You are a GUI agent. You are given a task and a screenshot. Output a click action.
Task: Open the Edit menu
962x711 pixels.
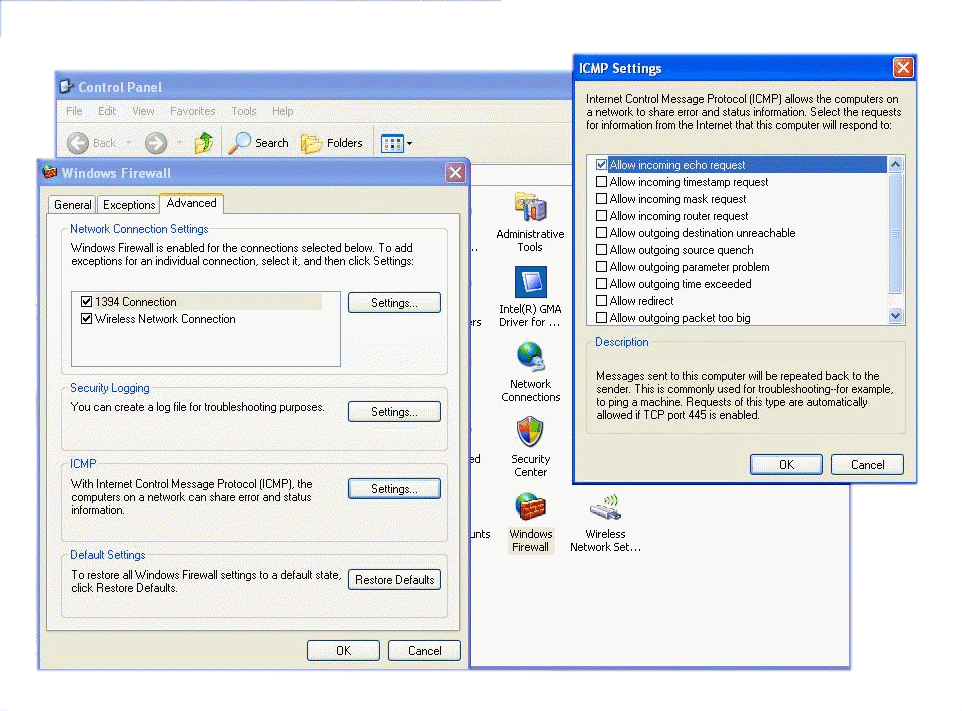click(x=107, y=111)
